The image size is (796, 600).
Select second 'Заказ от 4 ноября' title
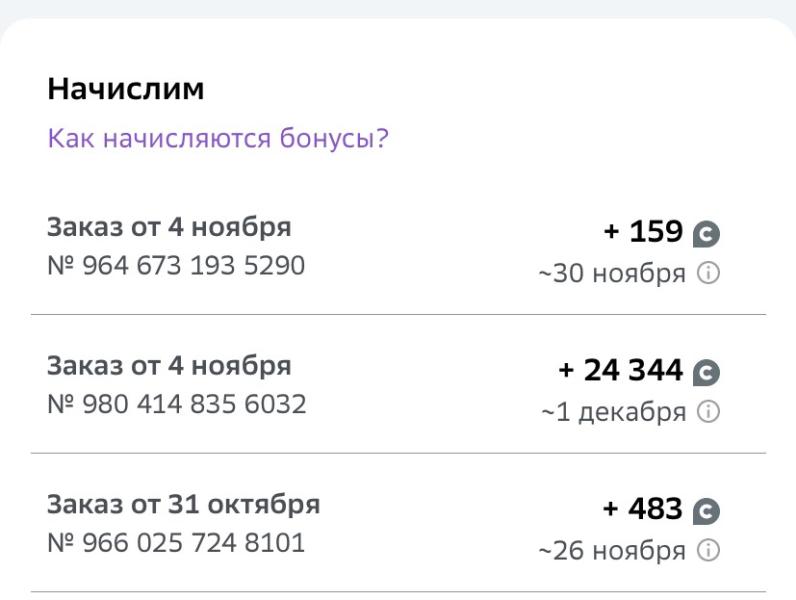pos(169,365)
